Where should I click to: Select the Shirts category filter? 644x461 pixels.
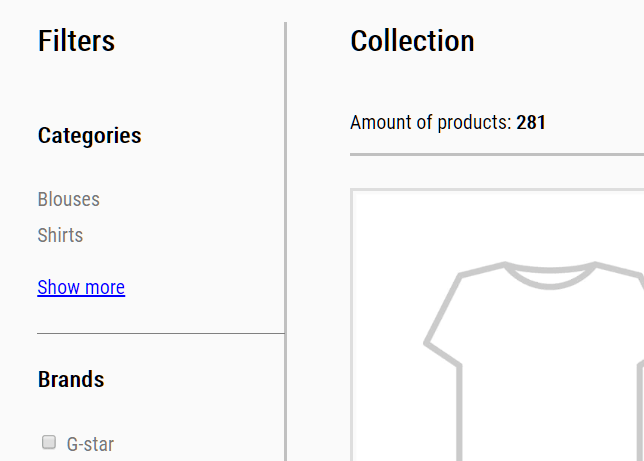(60, 235)
